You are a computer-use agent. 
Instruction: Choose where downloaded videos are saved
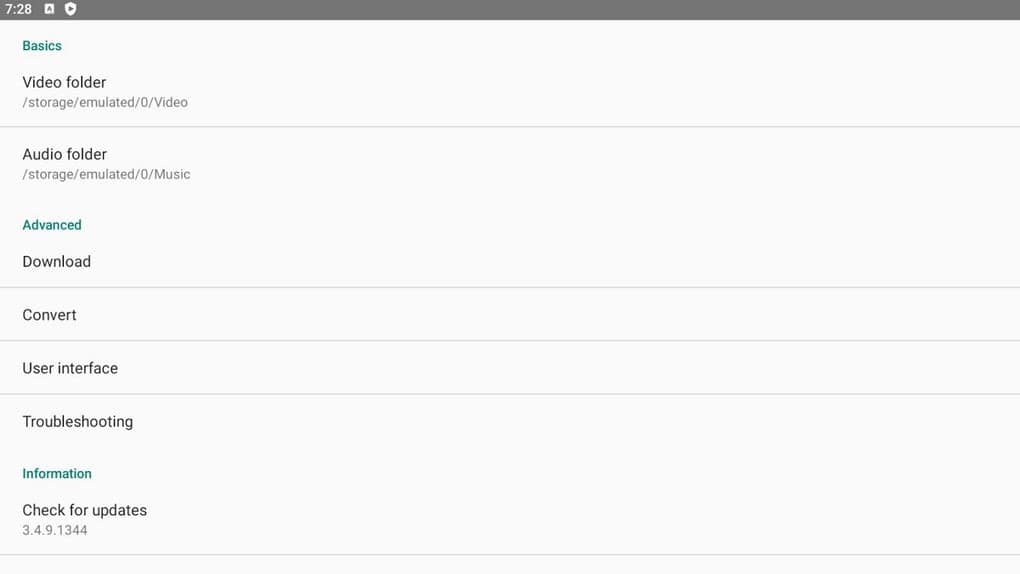pyautogui.click(x=510, y=92)
